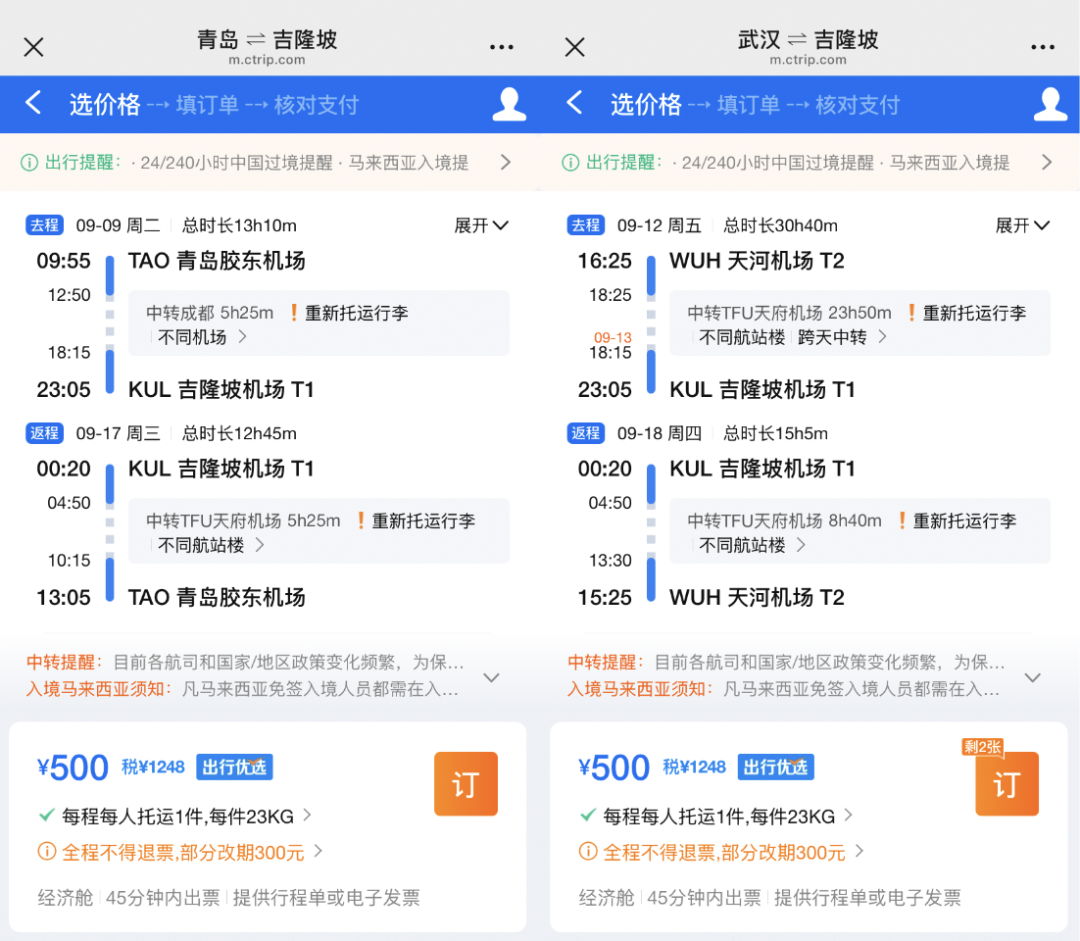The height and width of the screenshot is (941, 1080).
Task: Open more options (...) on Wuhan page header
Action: (x=1043, y=47)
